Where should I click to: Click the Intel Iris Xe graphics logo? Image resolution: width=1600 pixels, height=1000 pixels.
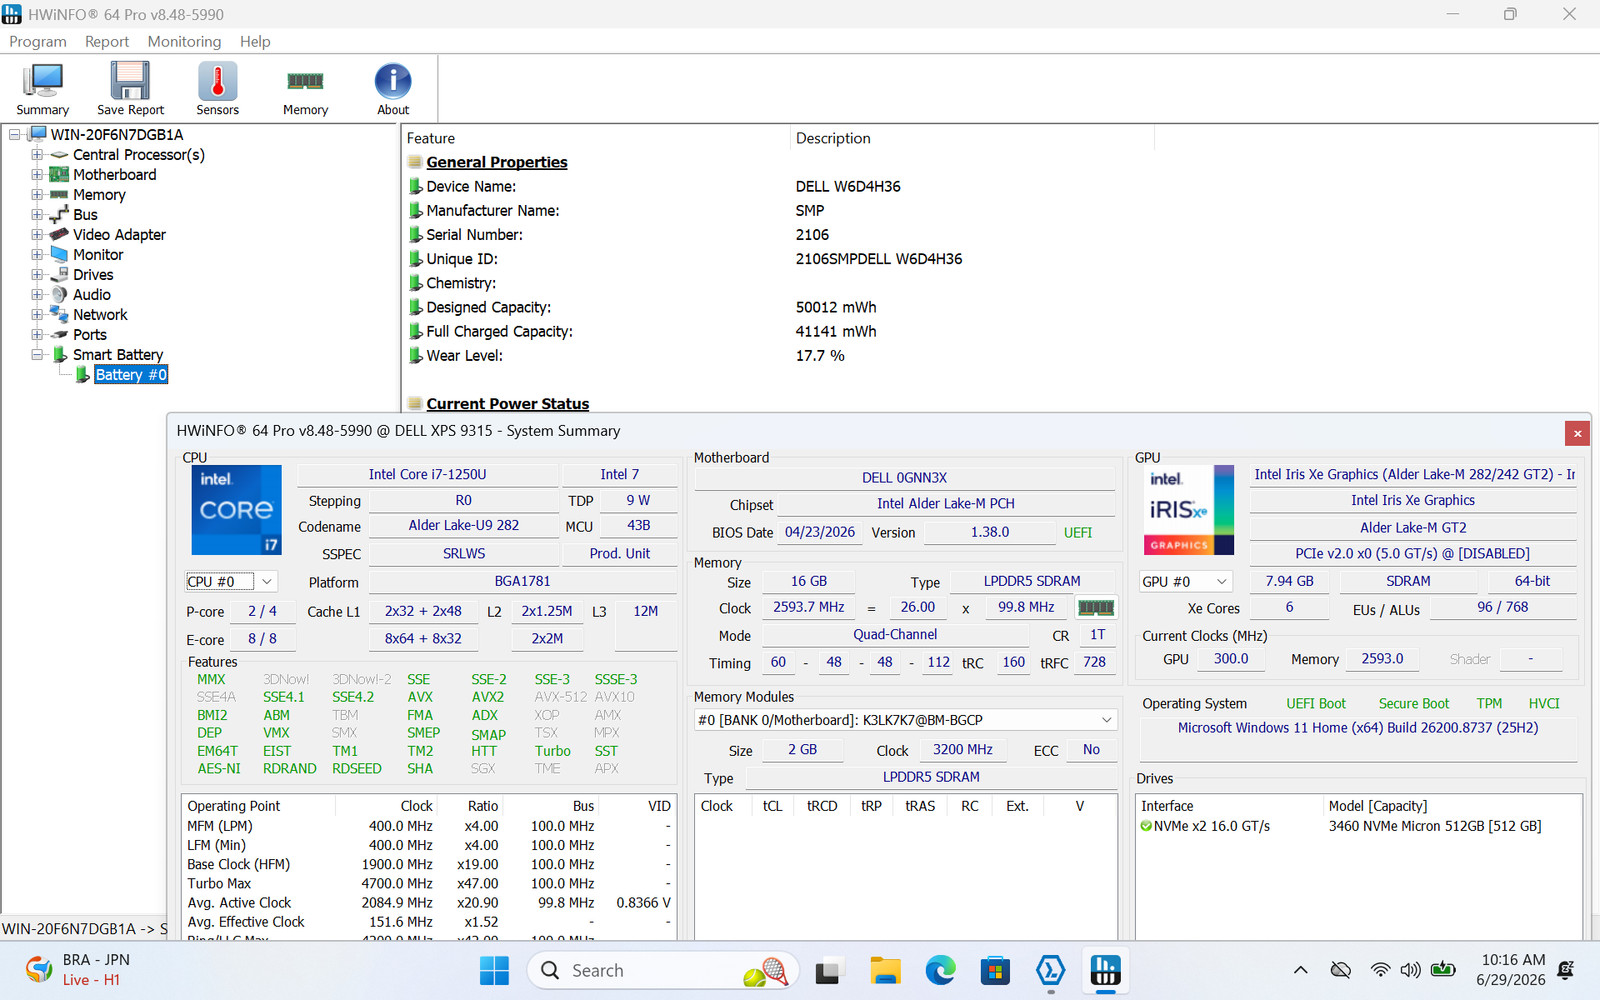click(1188, 510)
